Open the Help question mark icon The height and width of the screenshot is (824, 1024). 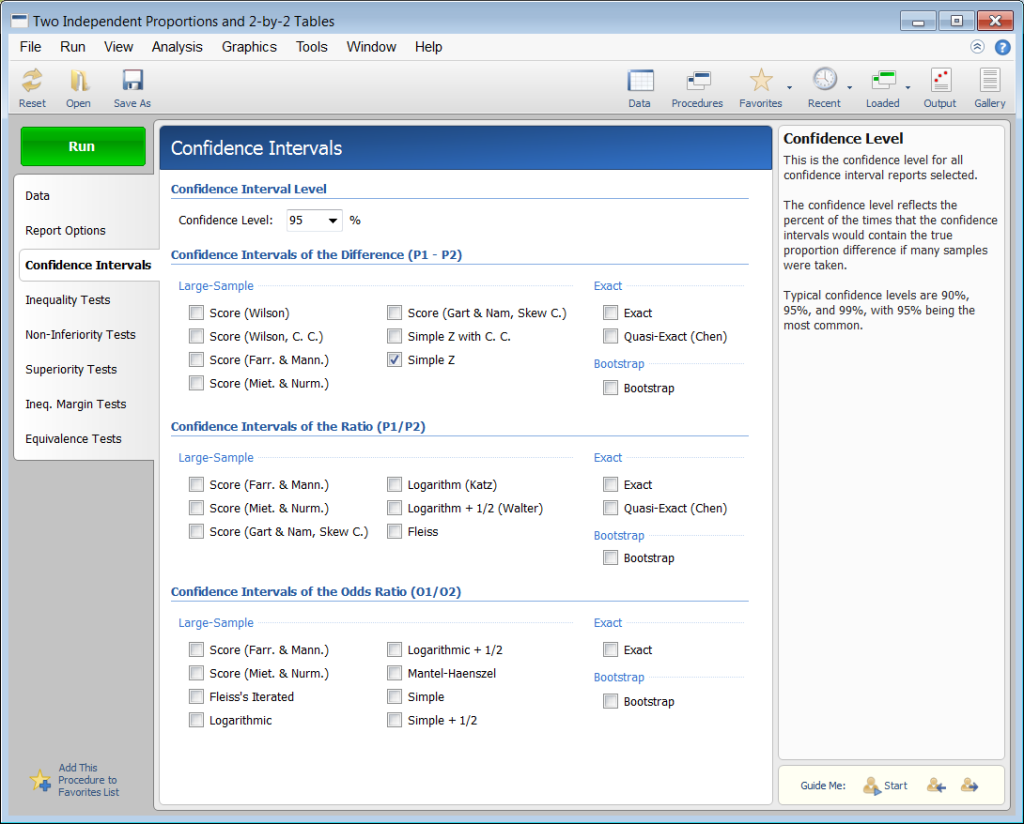(1002, 47)
